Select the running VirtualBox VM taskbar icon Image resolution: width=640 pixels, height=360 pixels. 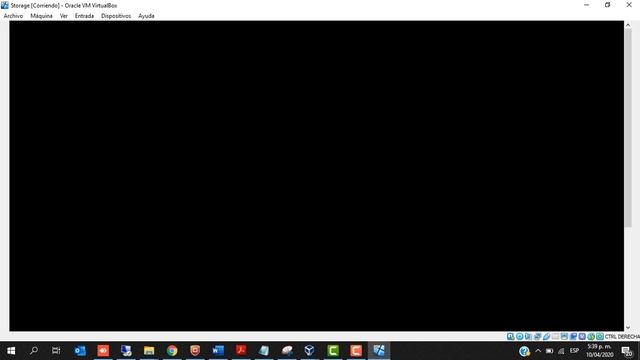(x=379, y=351)
